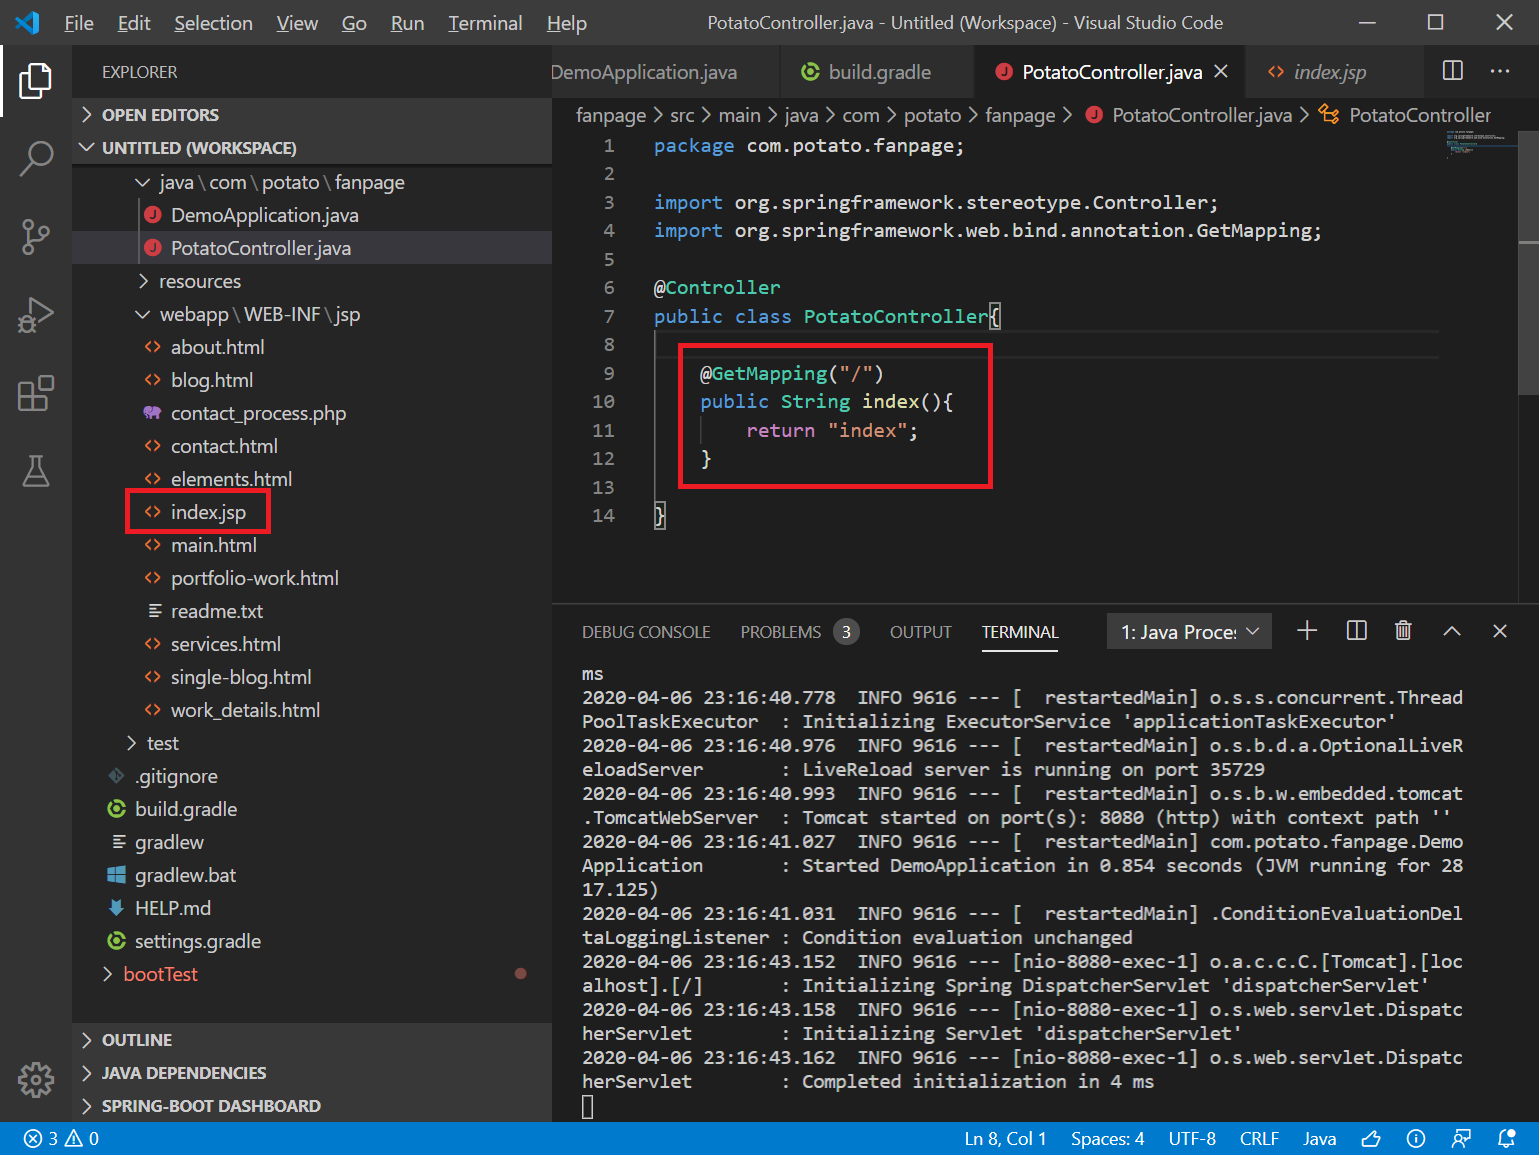Click the editor vertical scrollbar
Image resolution: width=1539 pixels, height=1155 pixels.
coord(1528,265)
